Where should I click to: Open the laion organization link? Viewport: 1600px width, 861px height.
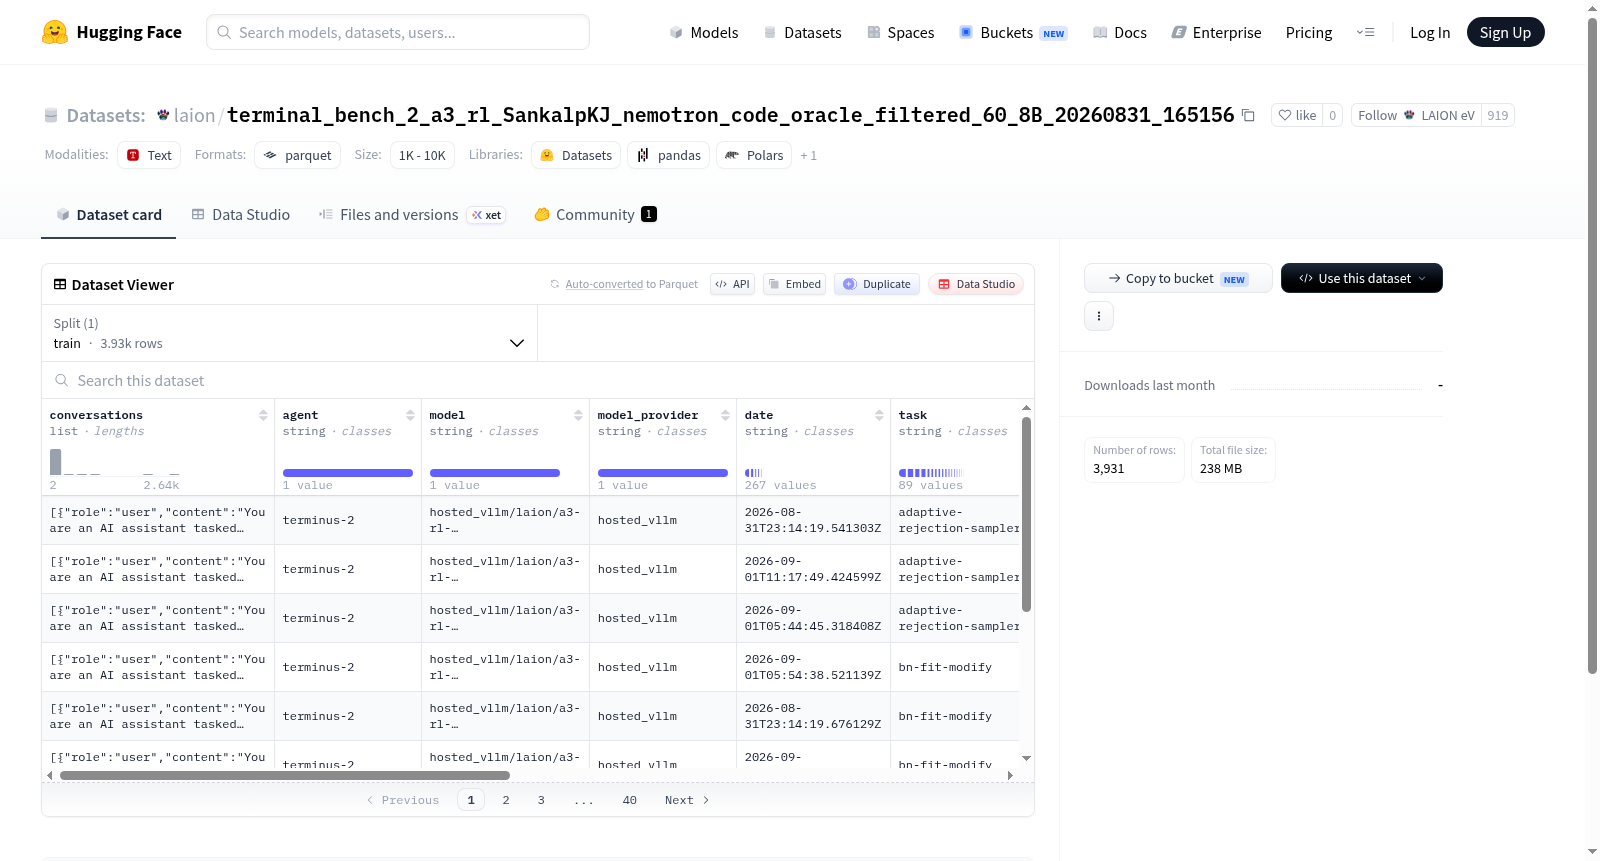[x=194, y=116]
